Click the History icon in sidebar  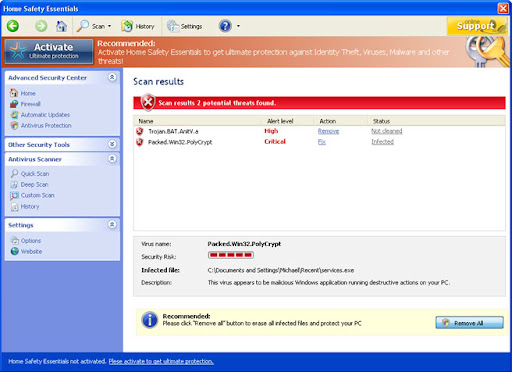click(x=14, y=207)
